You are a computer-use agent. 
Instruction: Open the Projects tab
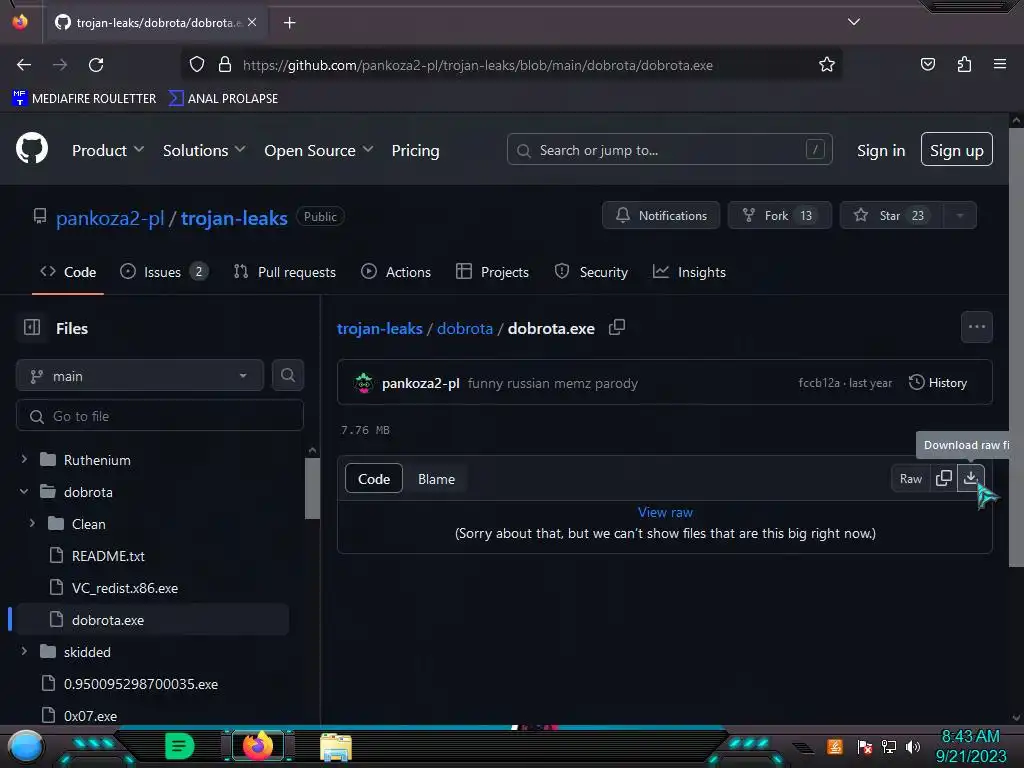point(492,272)
